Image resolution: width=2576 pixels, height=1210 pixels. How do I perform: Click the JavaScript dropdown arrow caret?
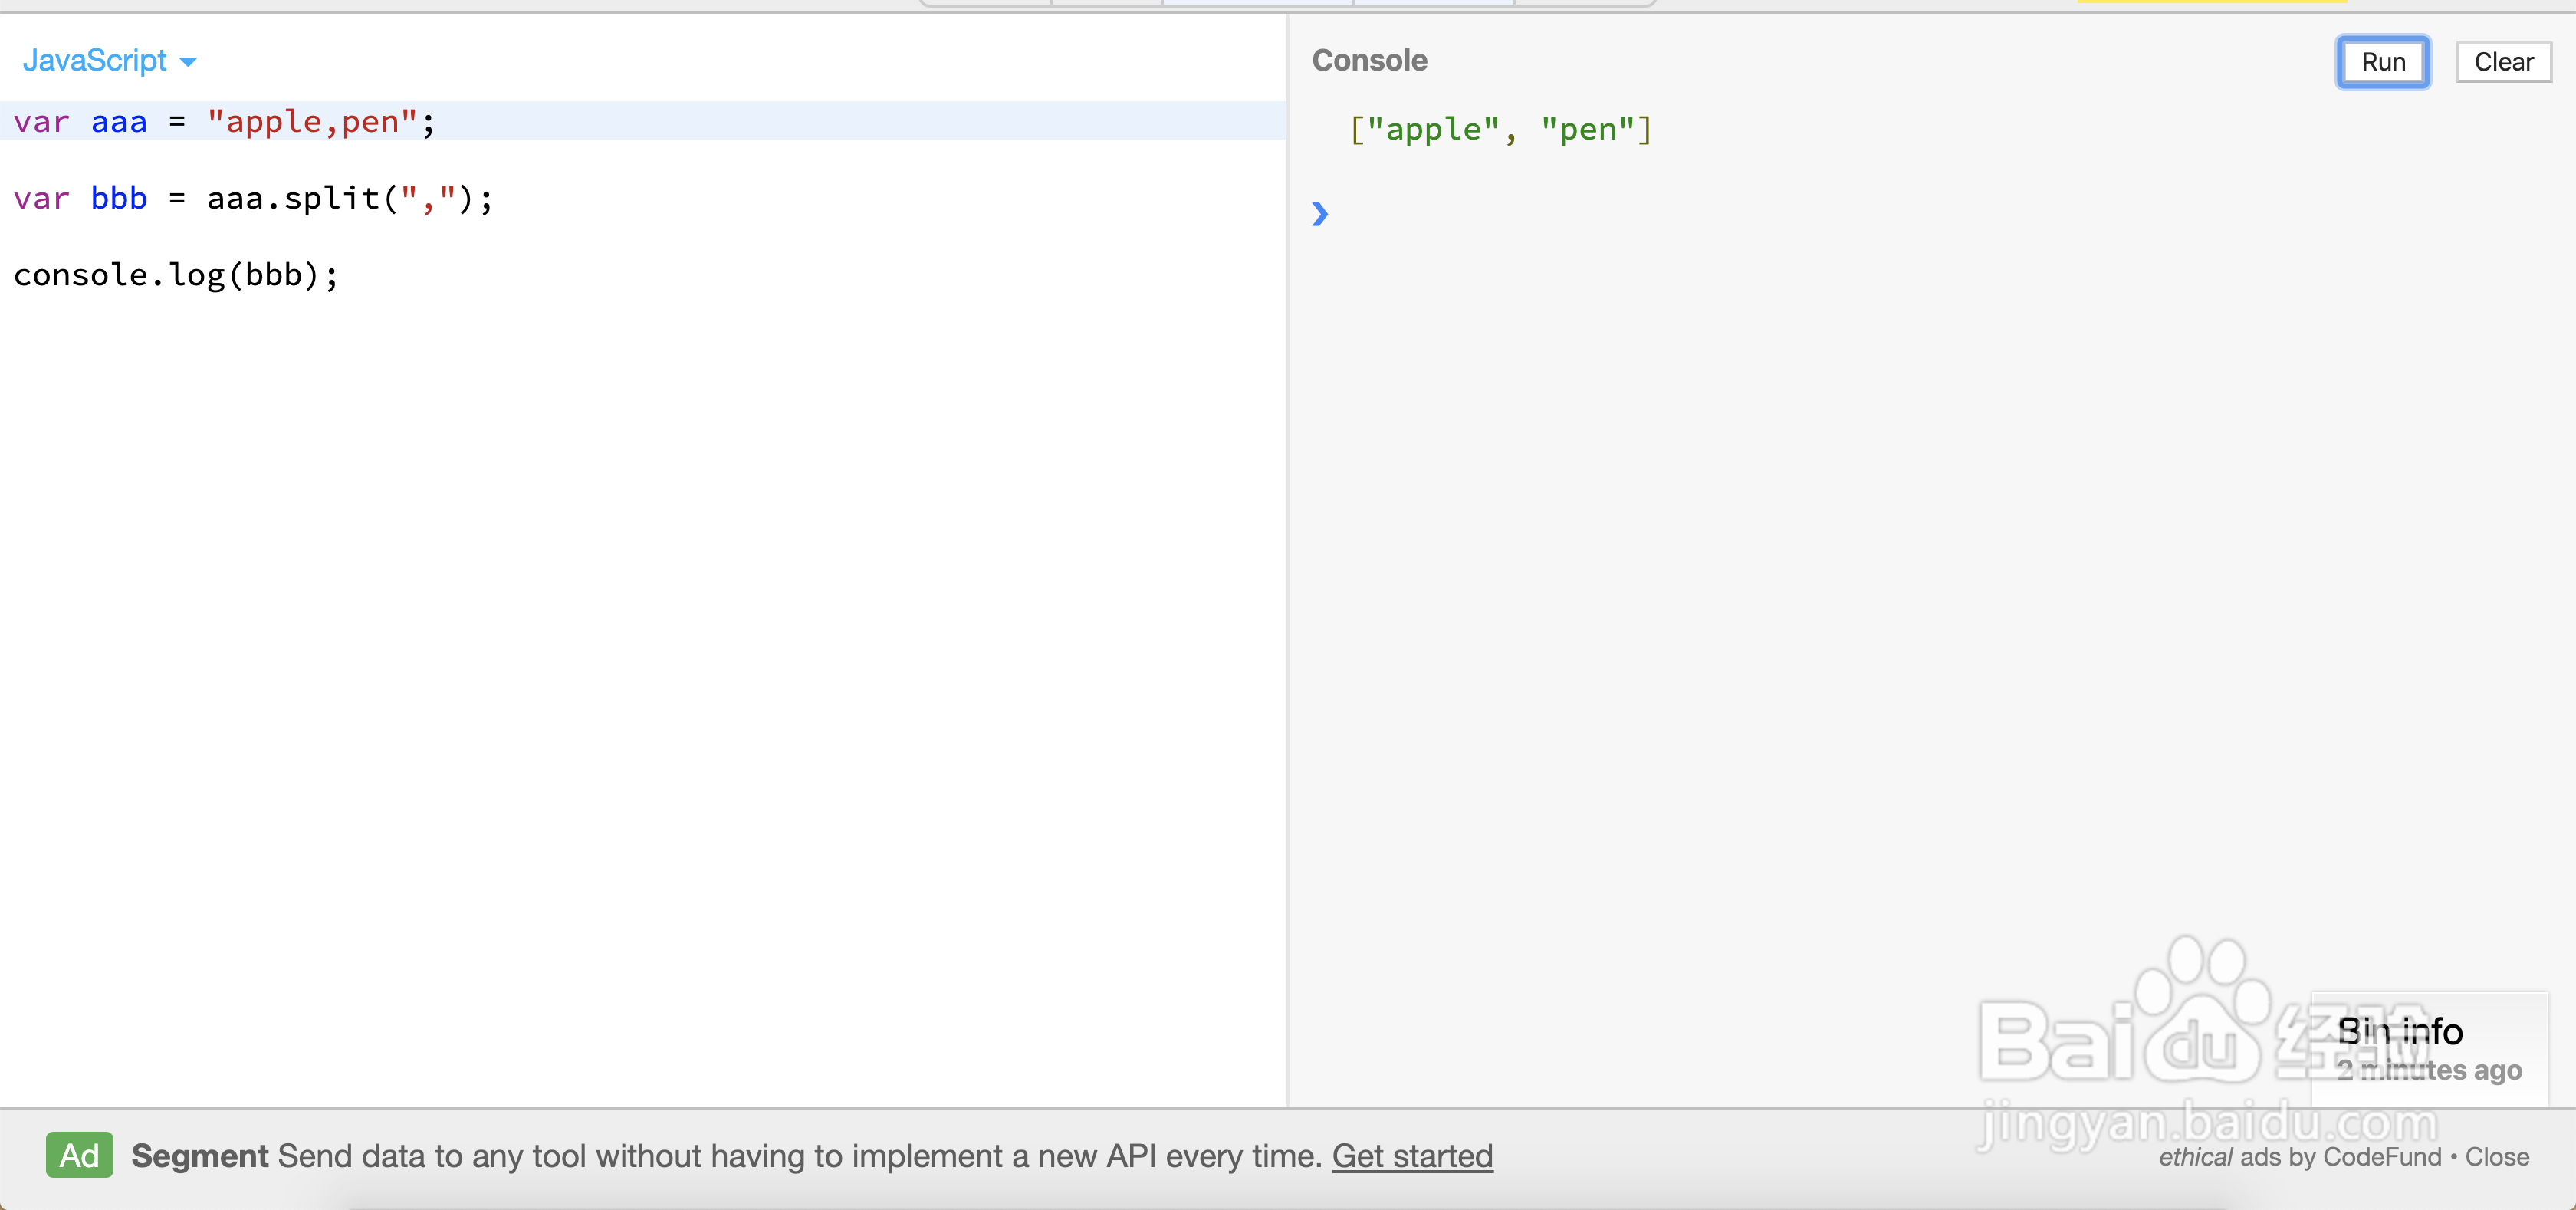coord(188,62)
